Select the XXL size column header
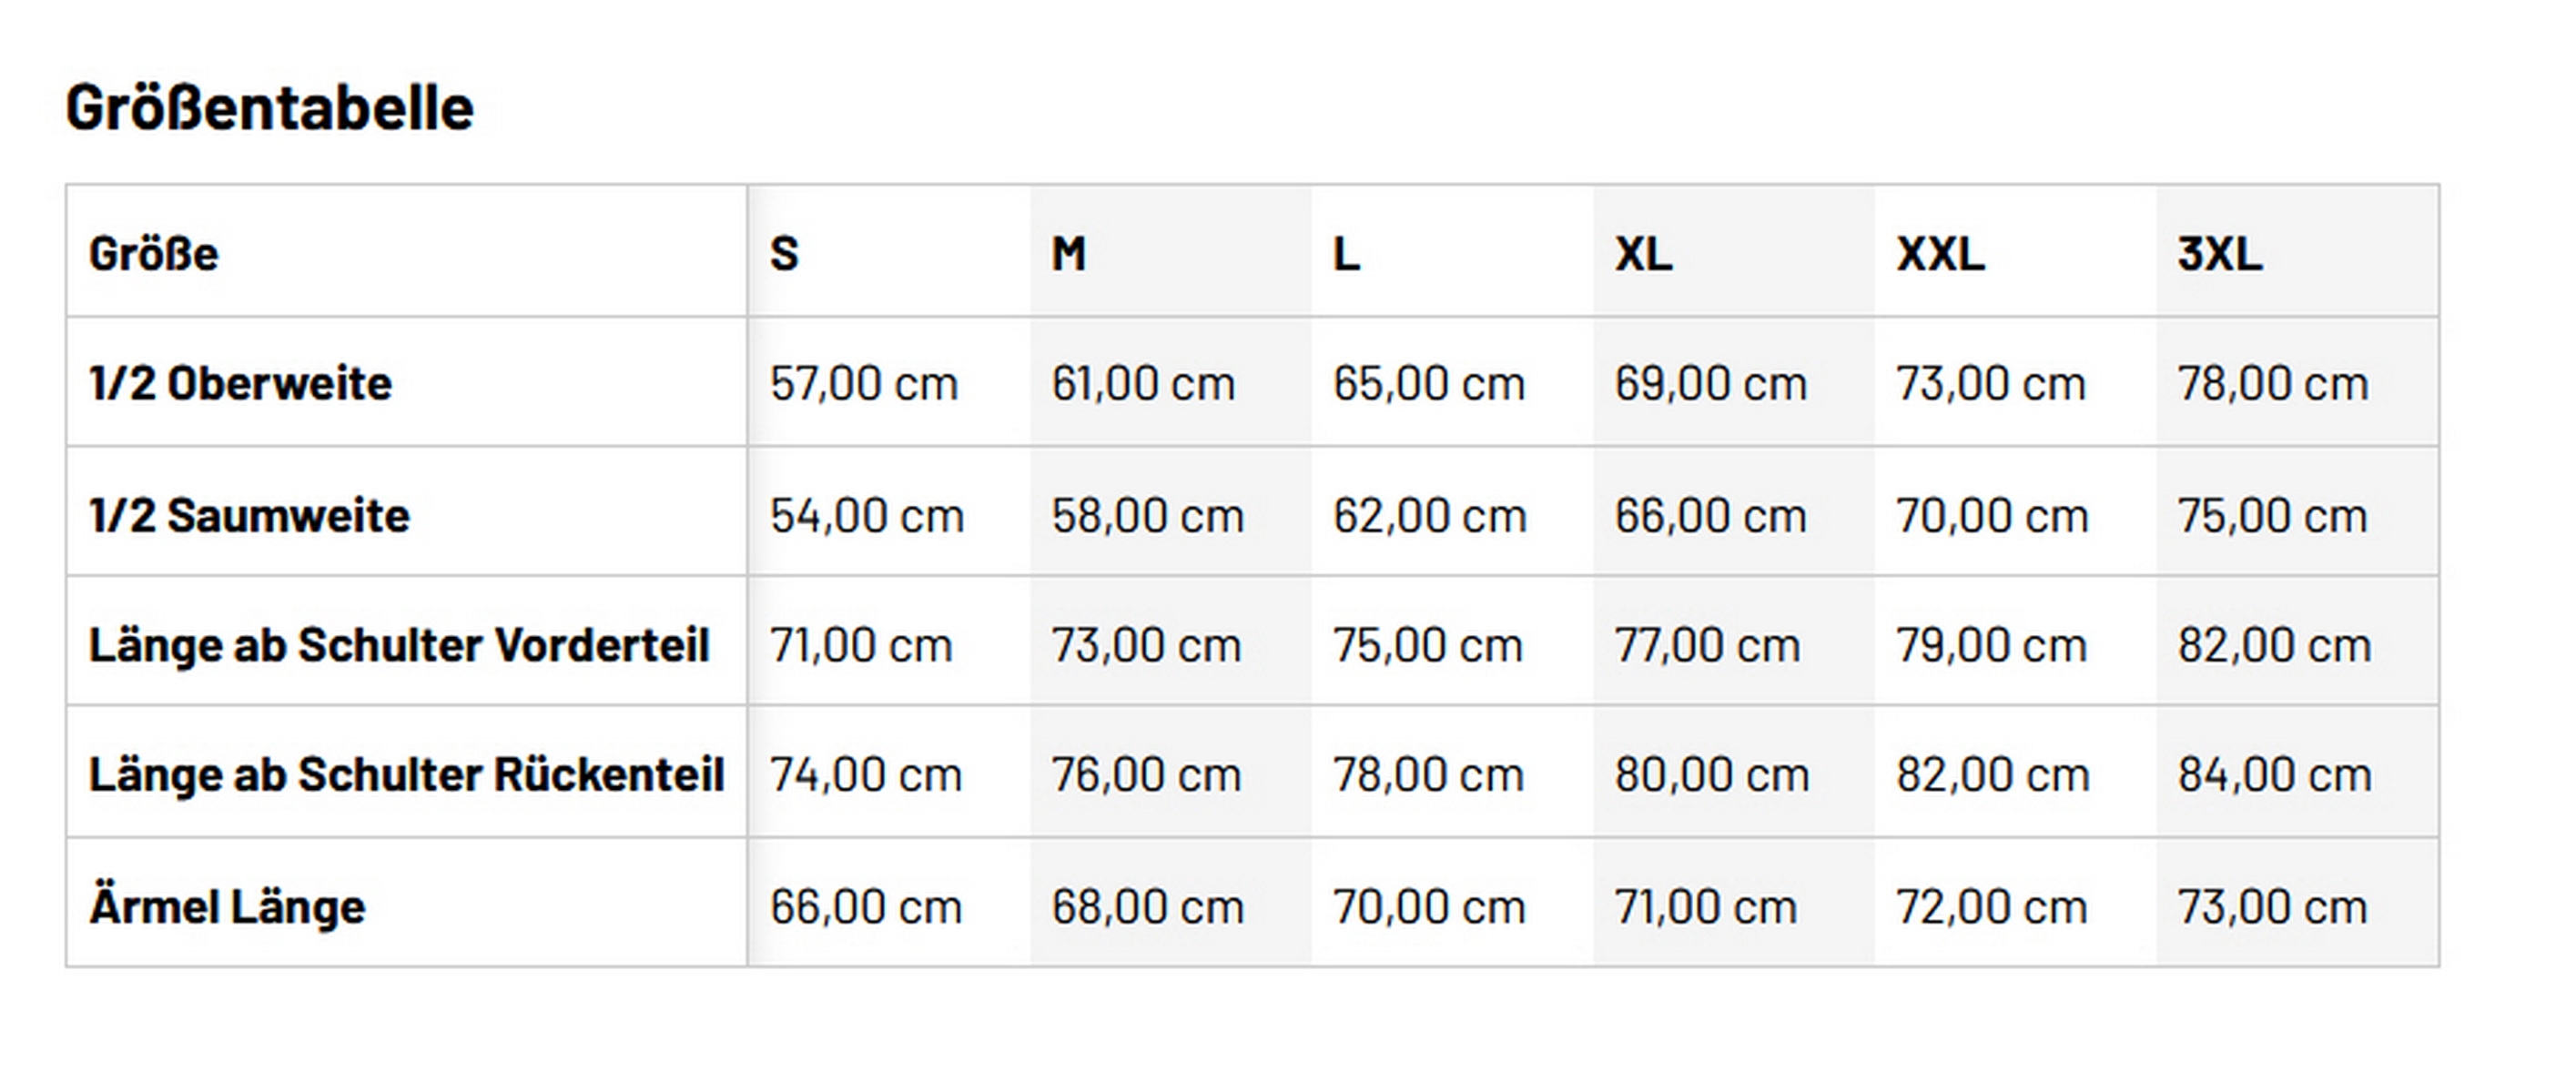The width and height of the screenshot is (2576, 1092). coord(1940,253)
